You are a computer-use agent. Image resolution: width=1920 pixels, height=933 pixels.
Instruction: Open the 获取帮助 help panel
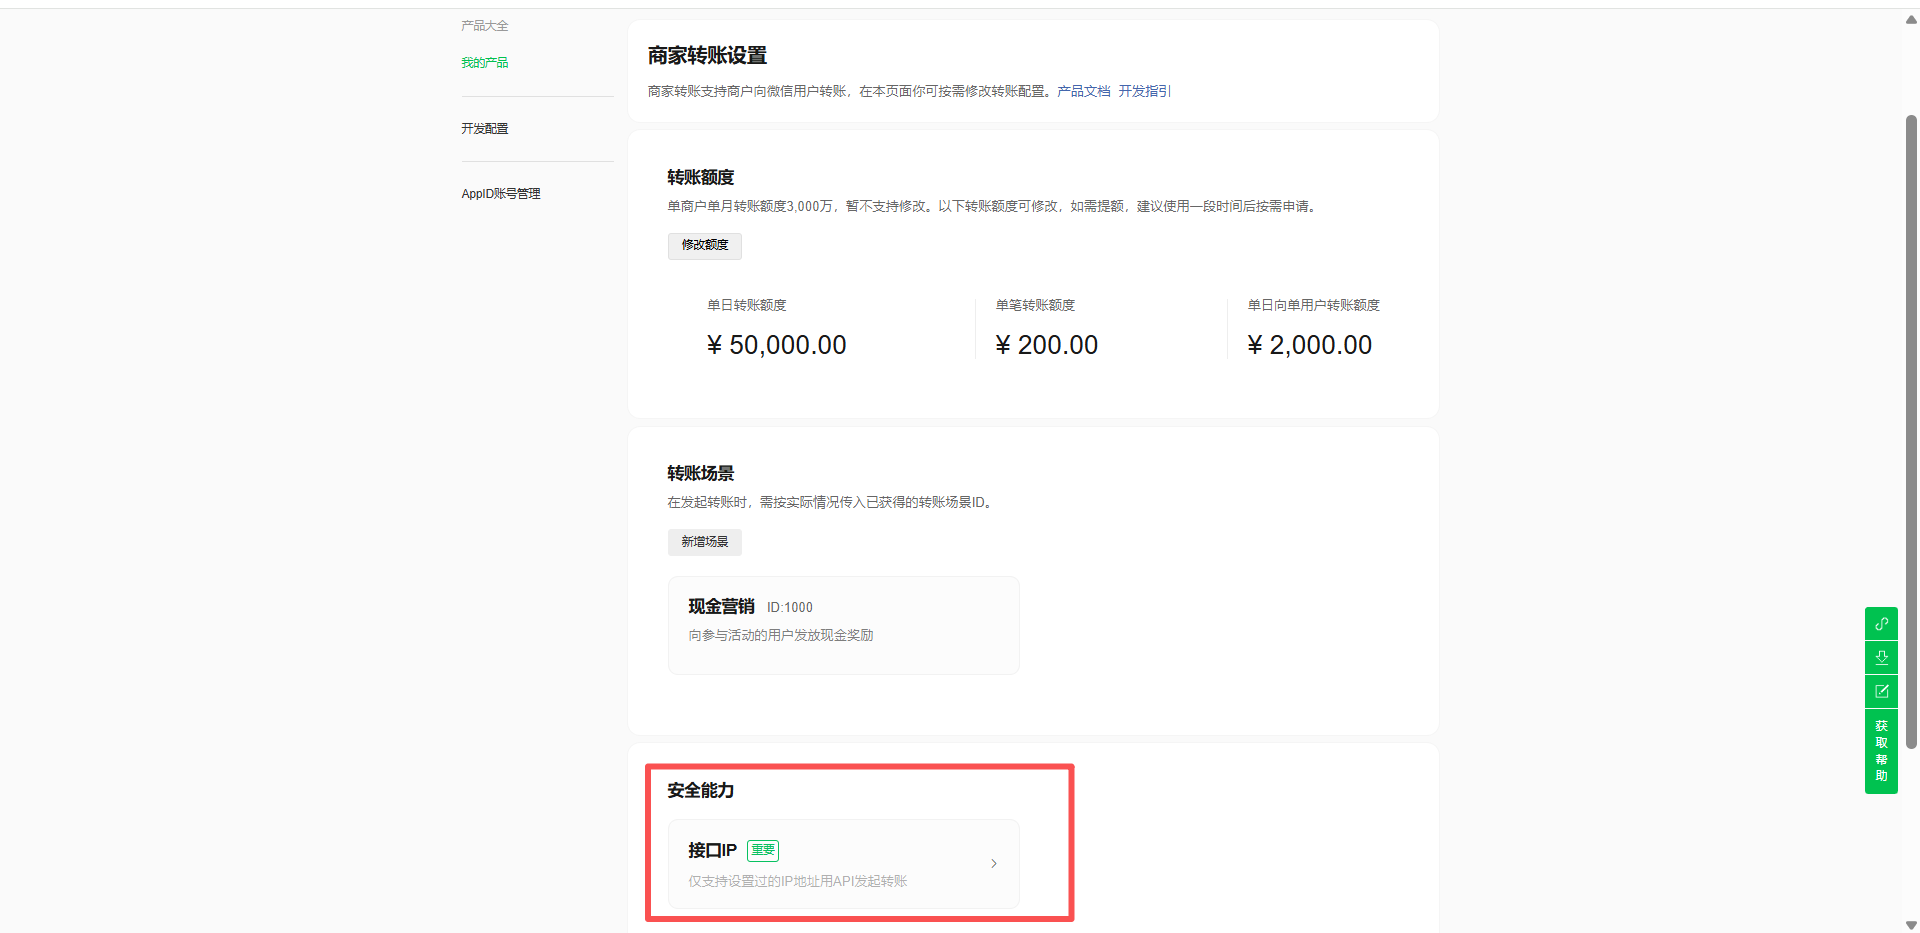[1881, 751]
